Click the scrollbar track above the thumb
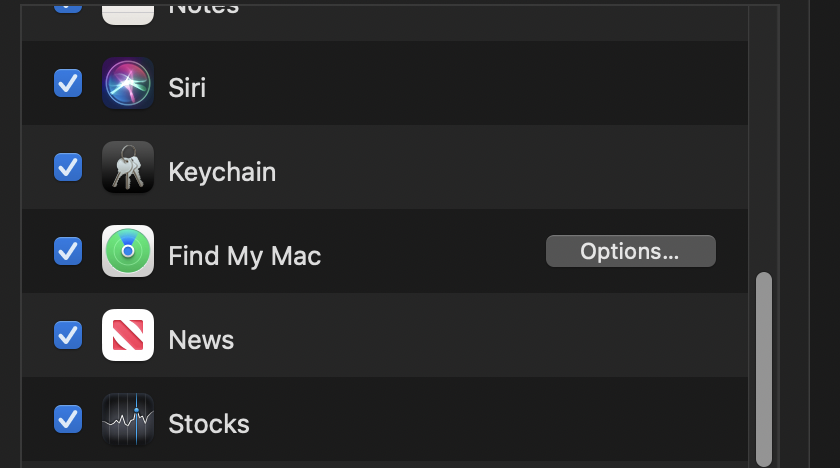This screenshot has height=468, width=840. click(x=764, y=139)
